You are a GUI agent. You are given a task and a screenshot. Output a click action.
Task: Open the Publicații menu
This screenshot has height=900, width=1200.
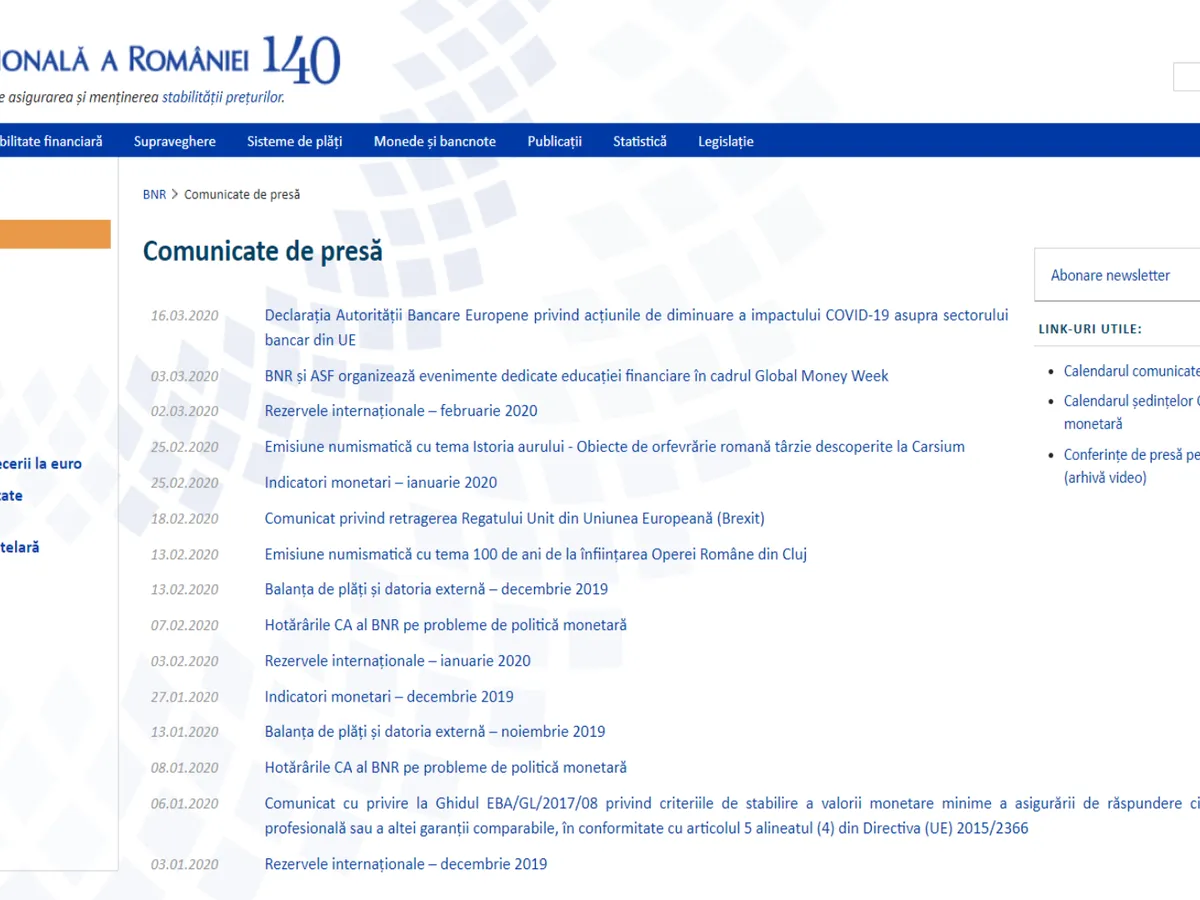(554, 141)
